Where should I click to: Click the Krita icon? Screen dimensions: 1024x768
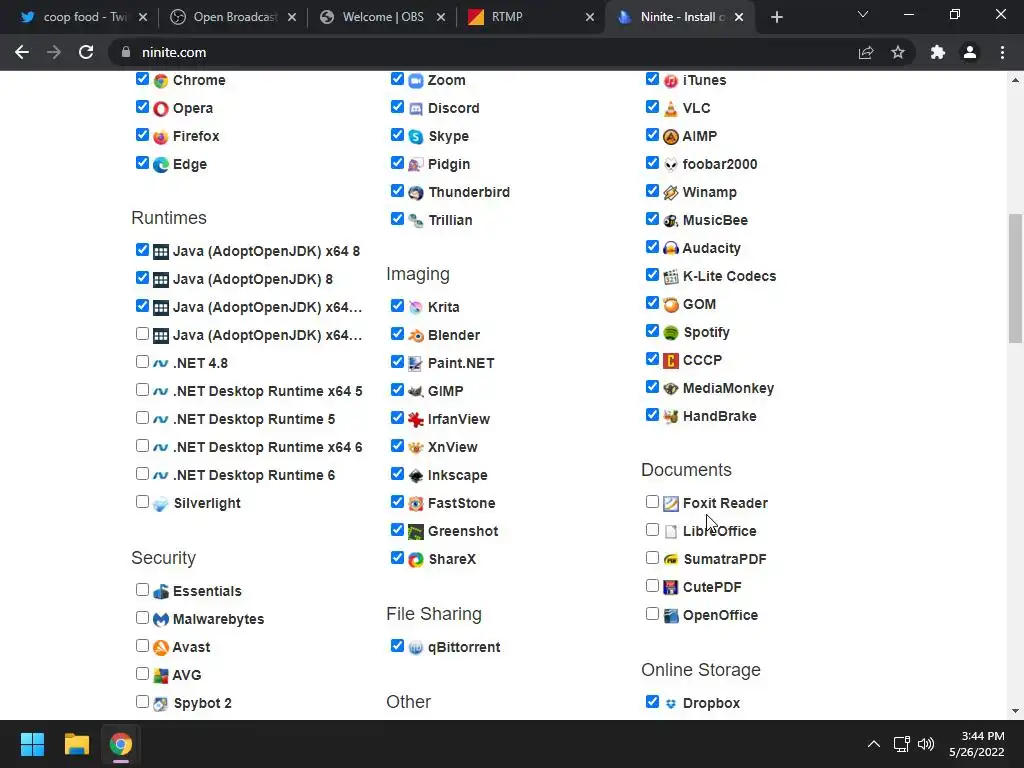click(416, 307)
